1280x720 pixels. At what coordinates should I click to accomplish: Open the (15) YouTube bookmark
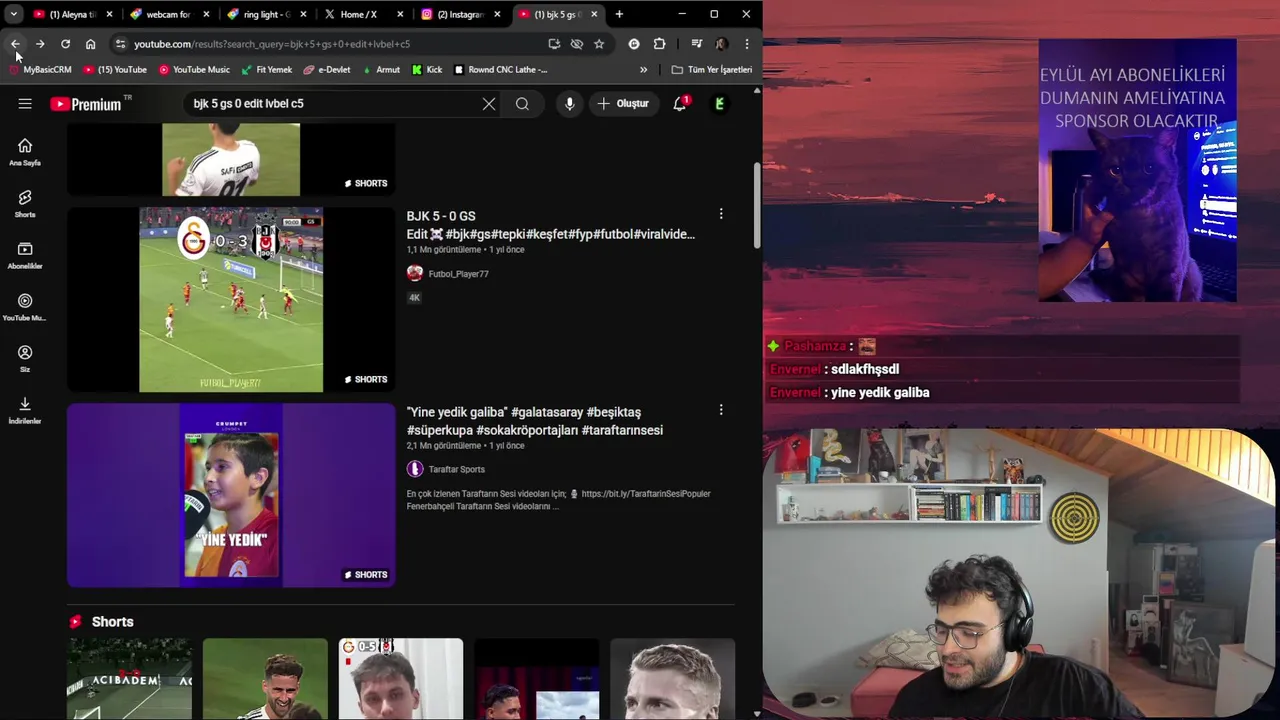point(115,70)
